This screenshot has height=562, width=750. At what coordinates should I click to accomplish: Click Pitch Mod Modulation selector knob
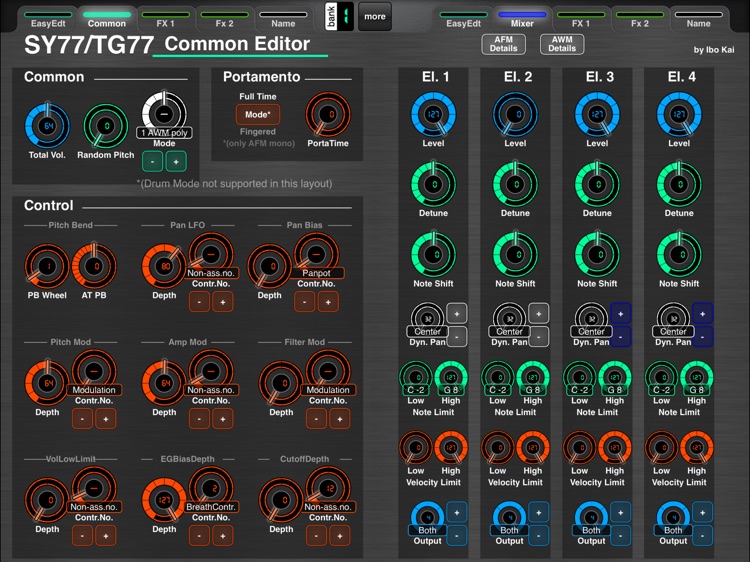[94, 372]
